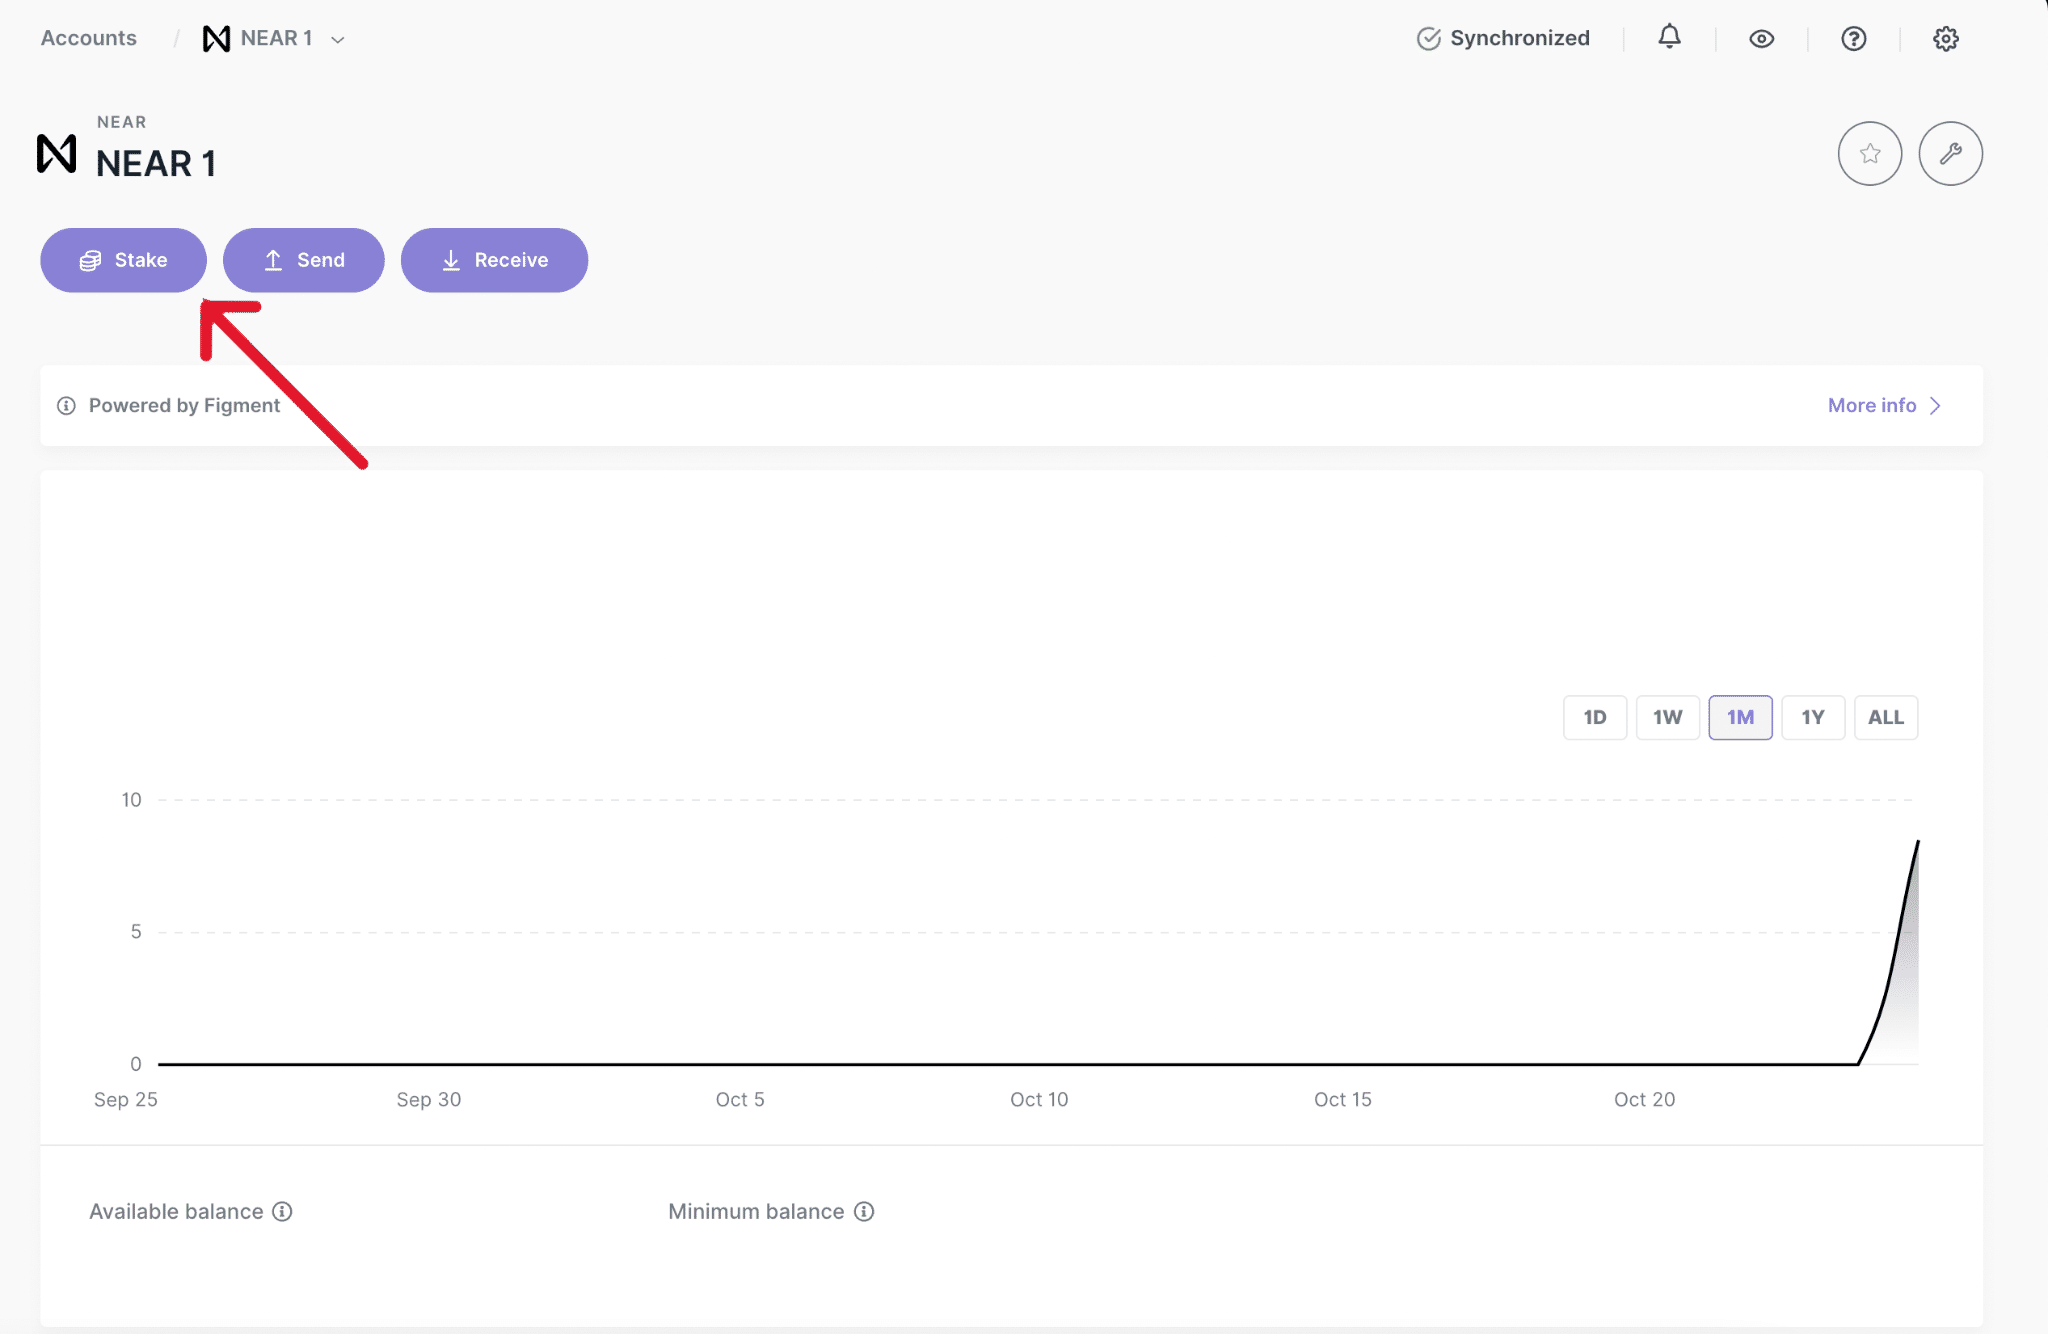The width and height of the screenshot is (2048, 1334).
Task: Select the 1W chart range
Action: pos(1667,718)
